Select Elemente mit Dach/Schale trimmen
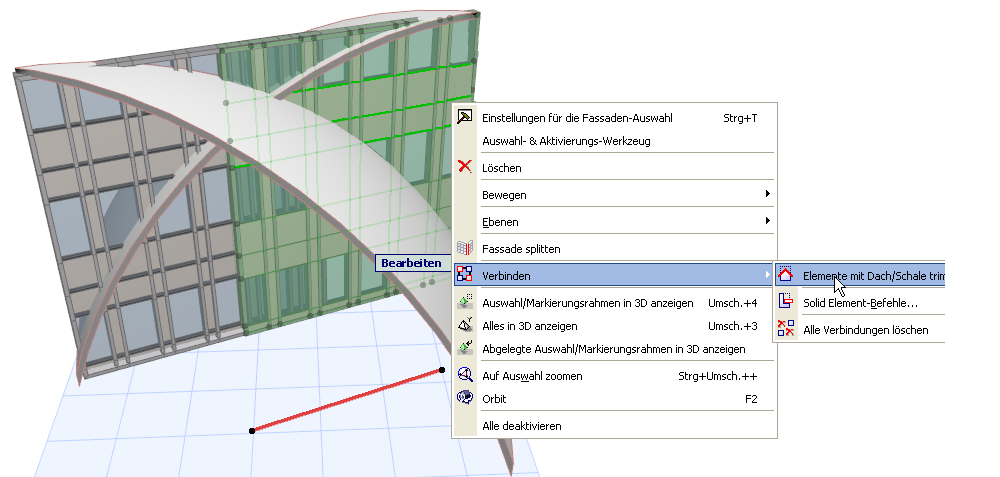Screen dimensions: 1000x477 [x=860, y=275]
